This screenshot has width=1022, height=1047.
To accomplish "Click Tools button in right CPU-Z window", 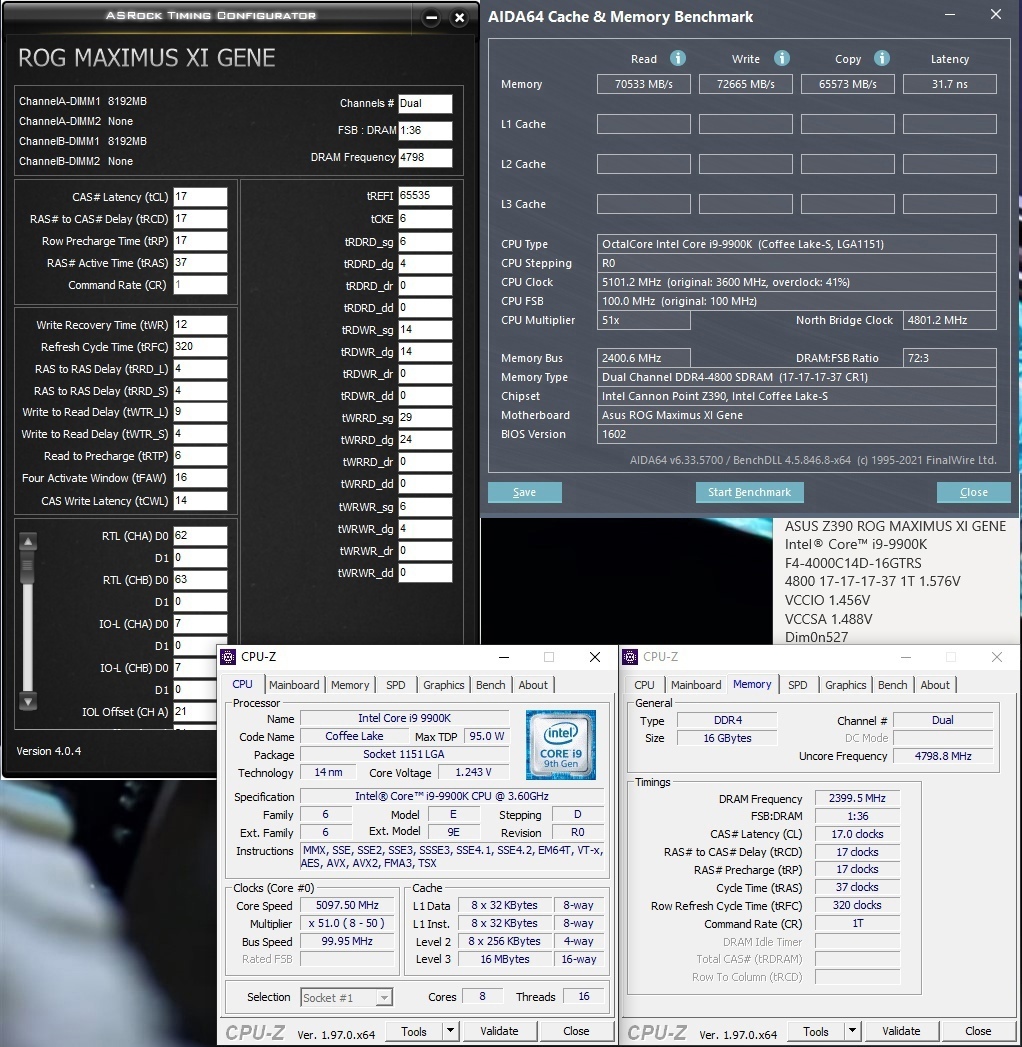I will coord(816,1031).
